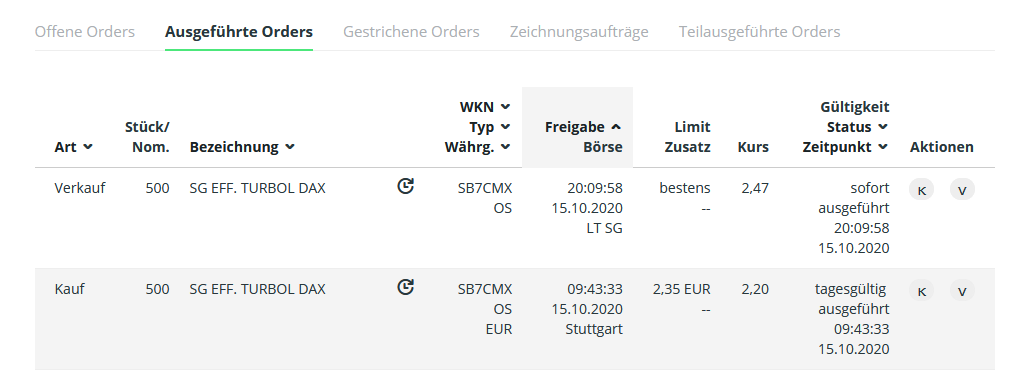Screen dimensions: 1016x375
Task: Switch to Offene Orders tab
Action: [x=85, y=32]
